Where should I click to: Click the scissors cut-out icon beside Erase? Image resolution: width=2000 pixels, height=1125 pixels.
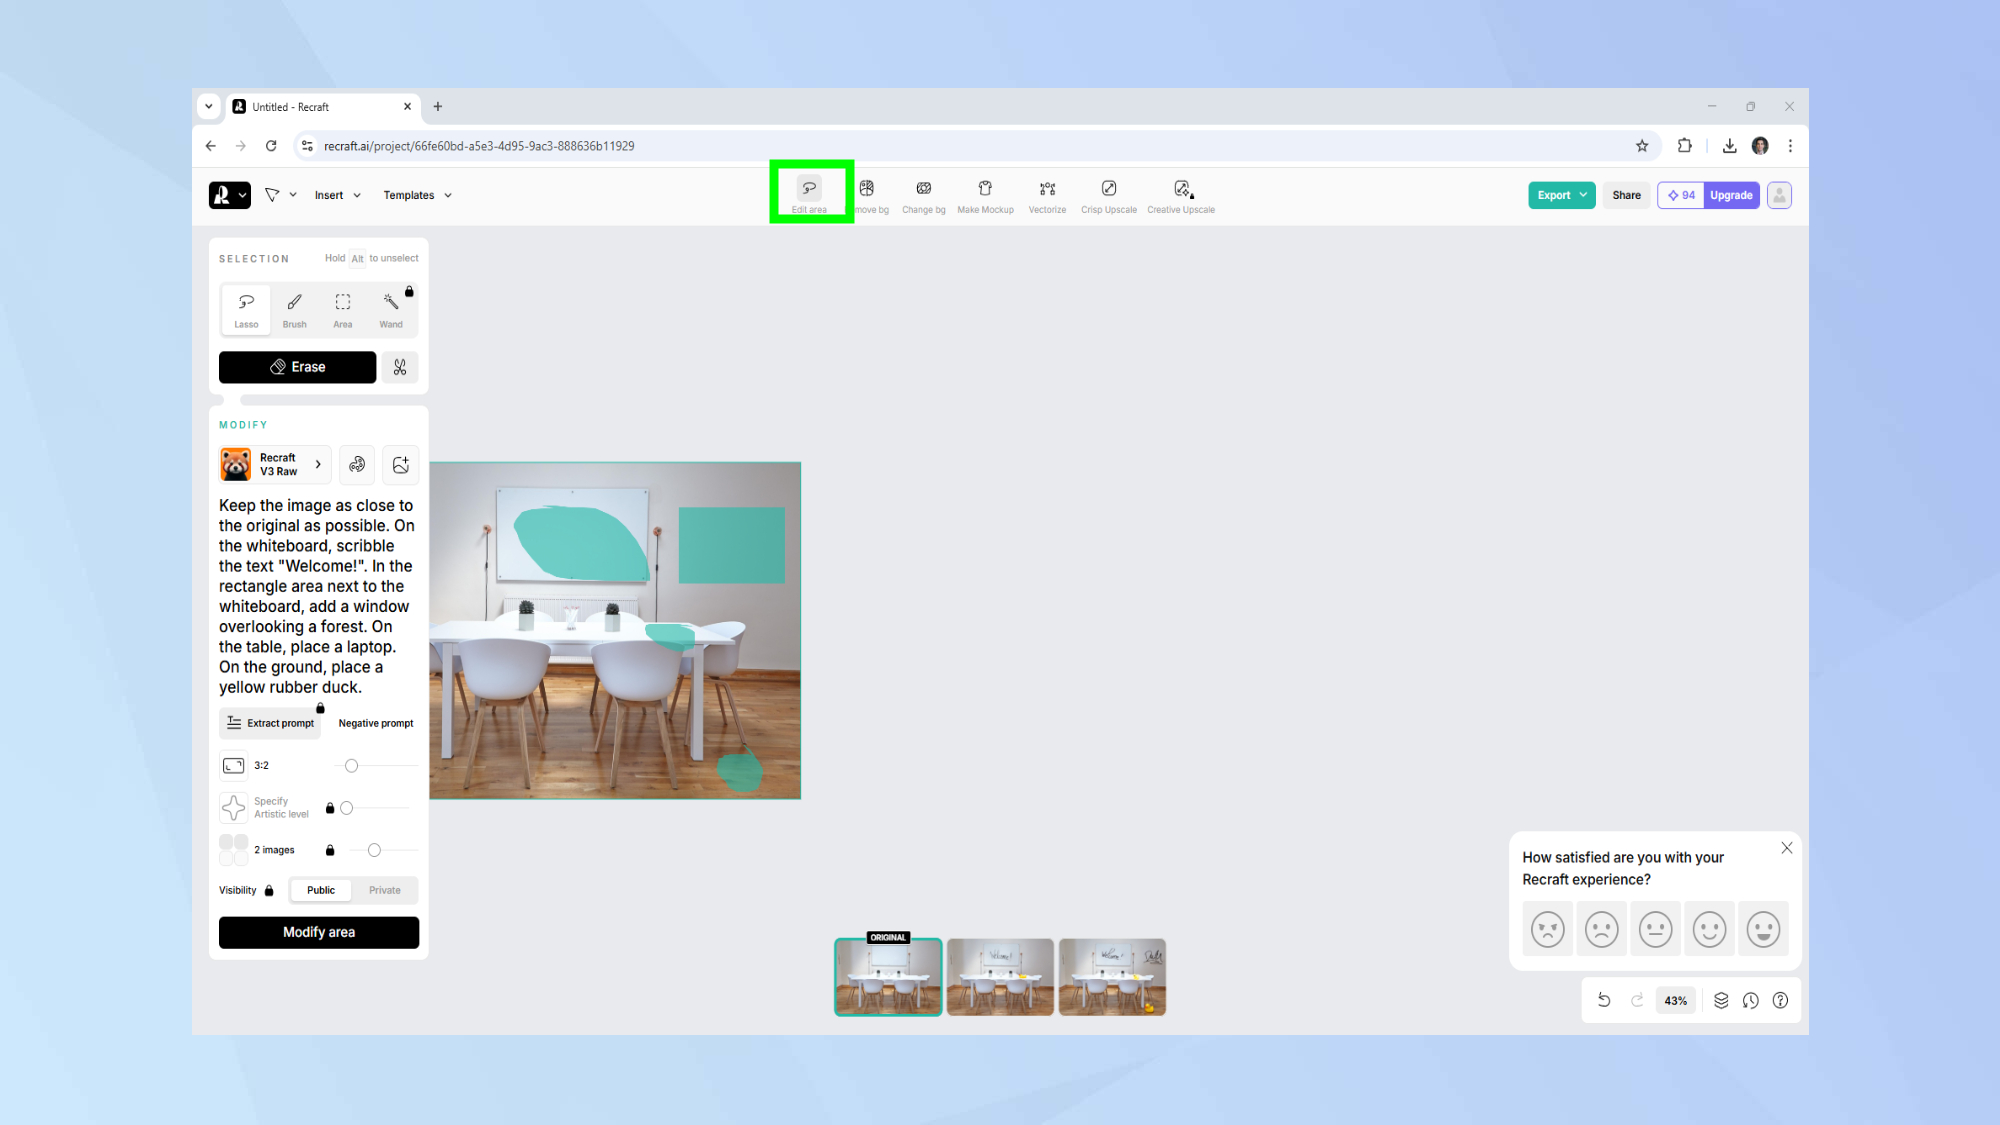[x=400, y=367]
